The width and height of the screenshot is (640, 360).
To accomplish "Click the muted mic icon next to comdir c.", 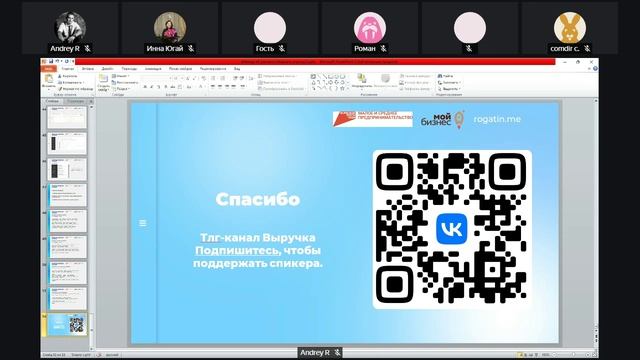I will coord(587,49).
